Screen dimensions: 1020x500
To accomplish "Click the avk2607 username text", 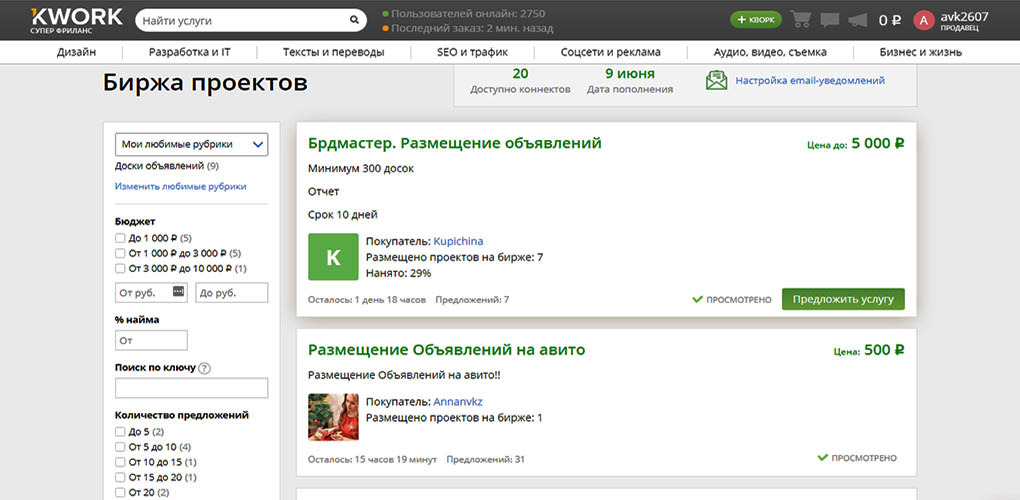I will tap(964, 16).
